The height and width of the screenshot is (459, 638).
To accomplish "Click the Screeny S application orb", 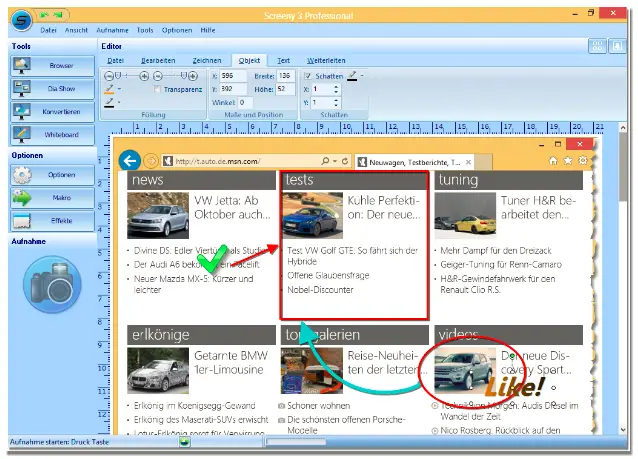I will (x=22, y=19).
